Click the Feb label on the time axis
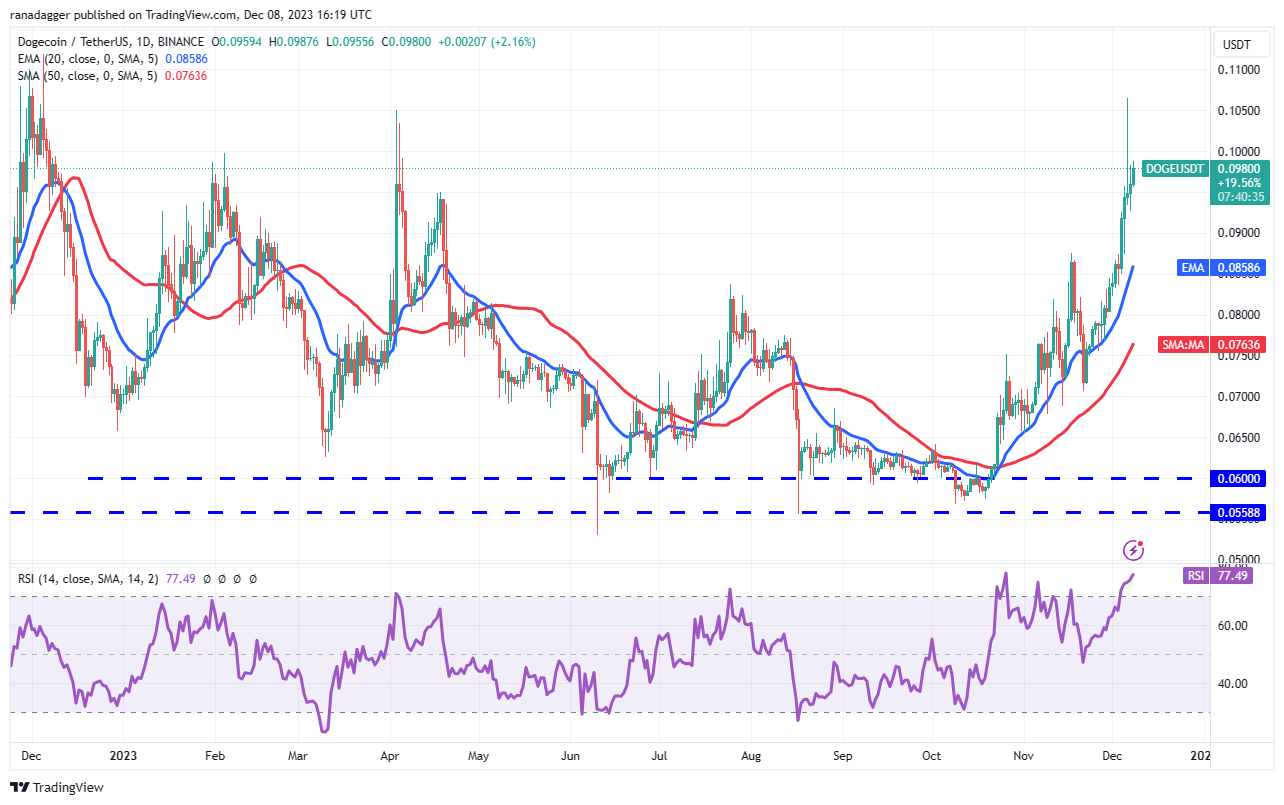 [214, 756]
